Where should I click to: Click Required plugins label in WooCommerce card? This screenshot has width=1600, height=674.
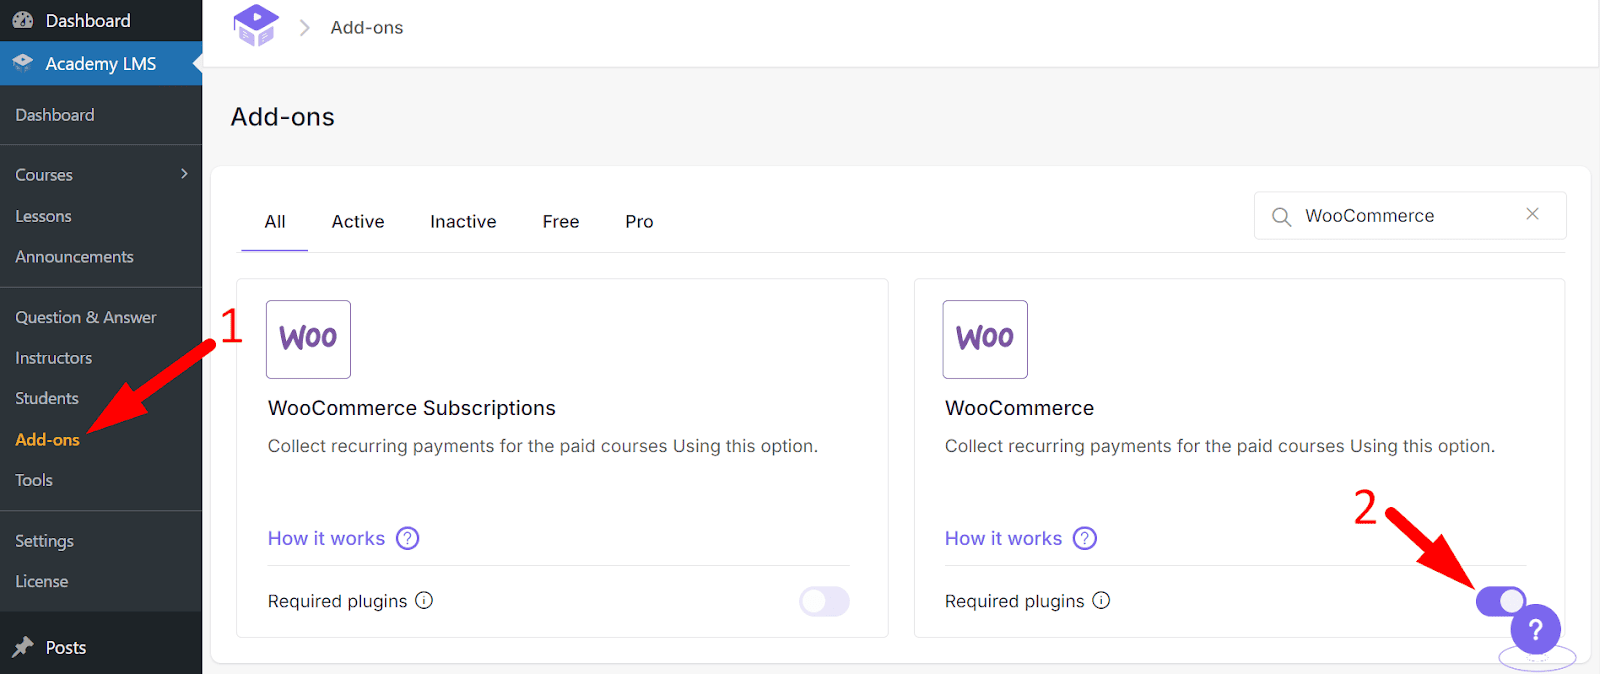tap(1014, 601)
